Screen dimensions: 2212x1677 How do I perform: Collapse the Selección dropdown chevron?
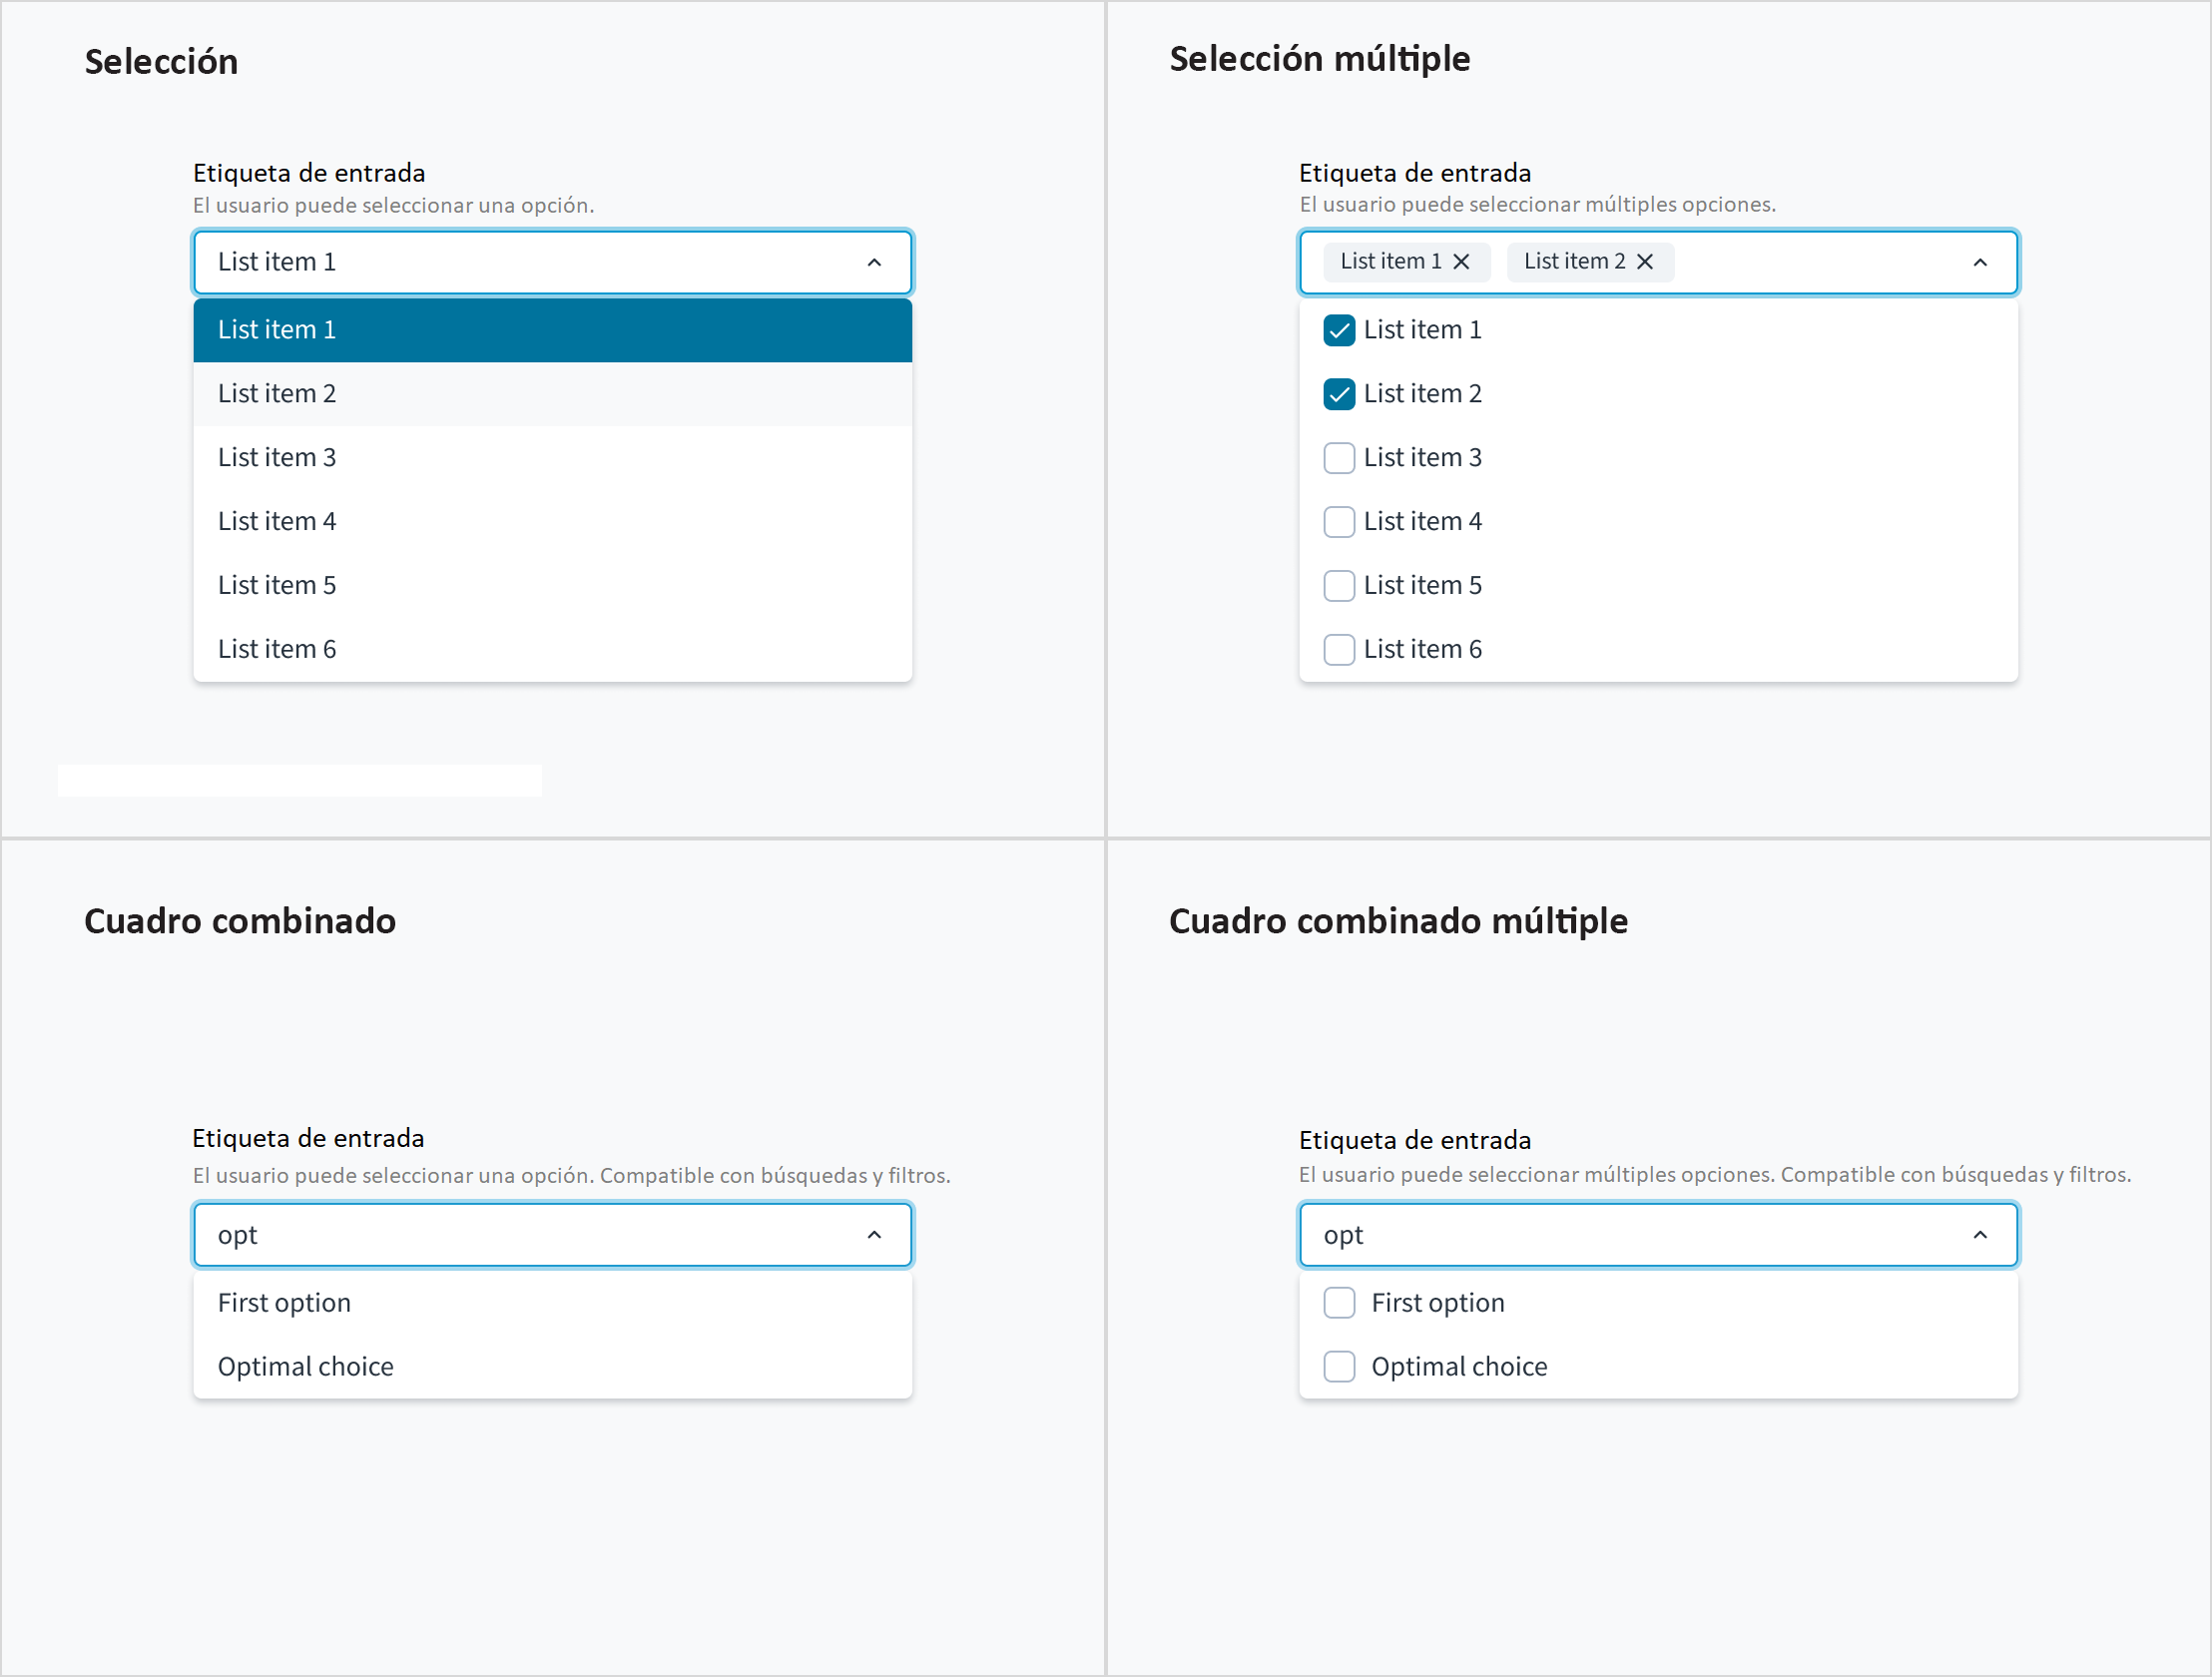tap(874, 262)
